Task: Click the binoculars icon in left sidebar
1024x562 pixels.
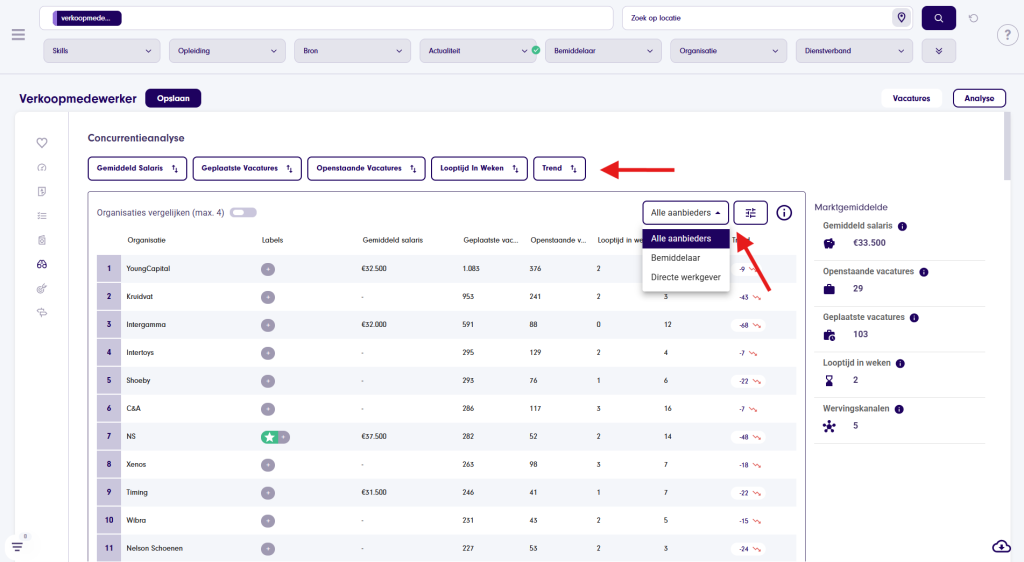Action: 42,264
